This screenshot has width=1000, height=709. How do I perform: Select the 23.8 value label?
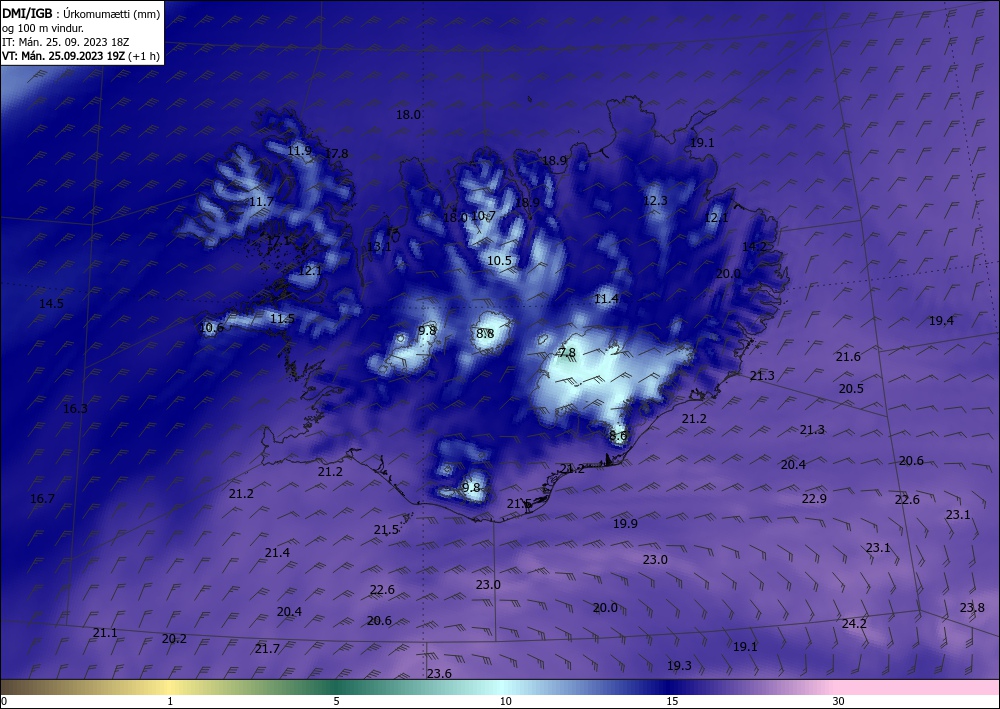tap(972, 608)
